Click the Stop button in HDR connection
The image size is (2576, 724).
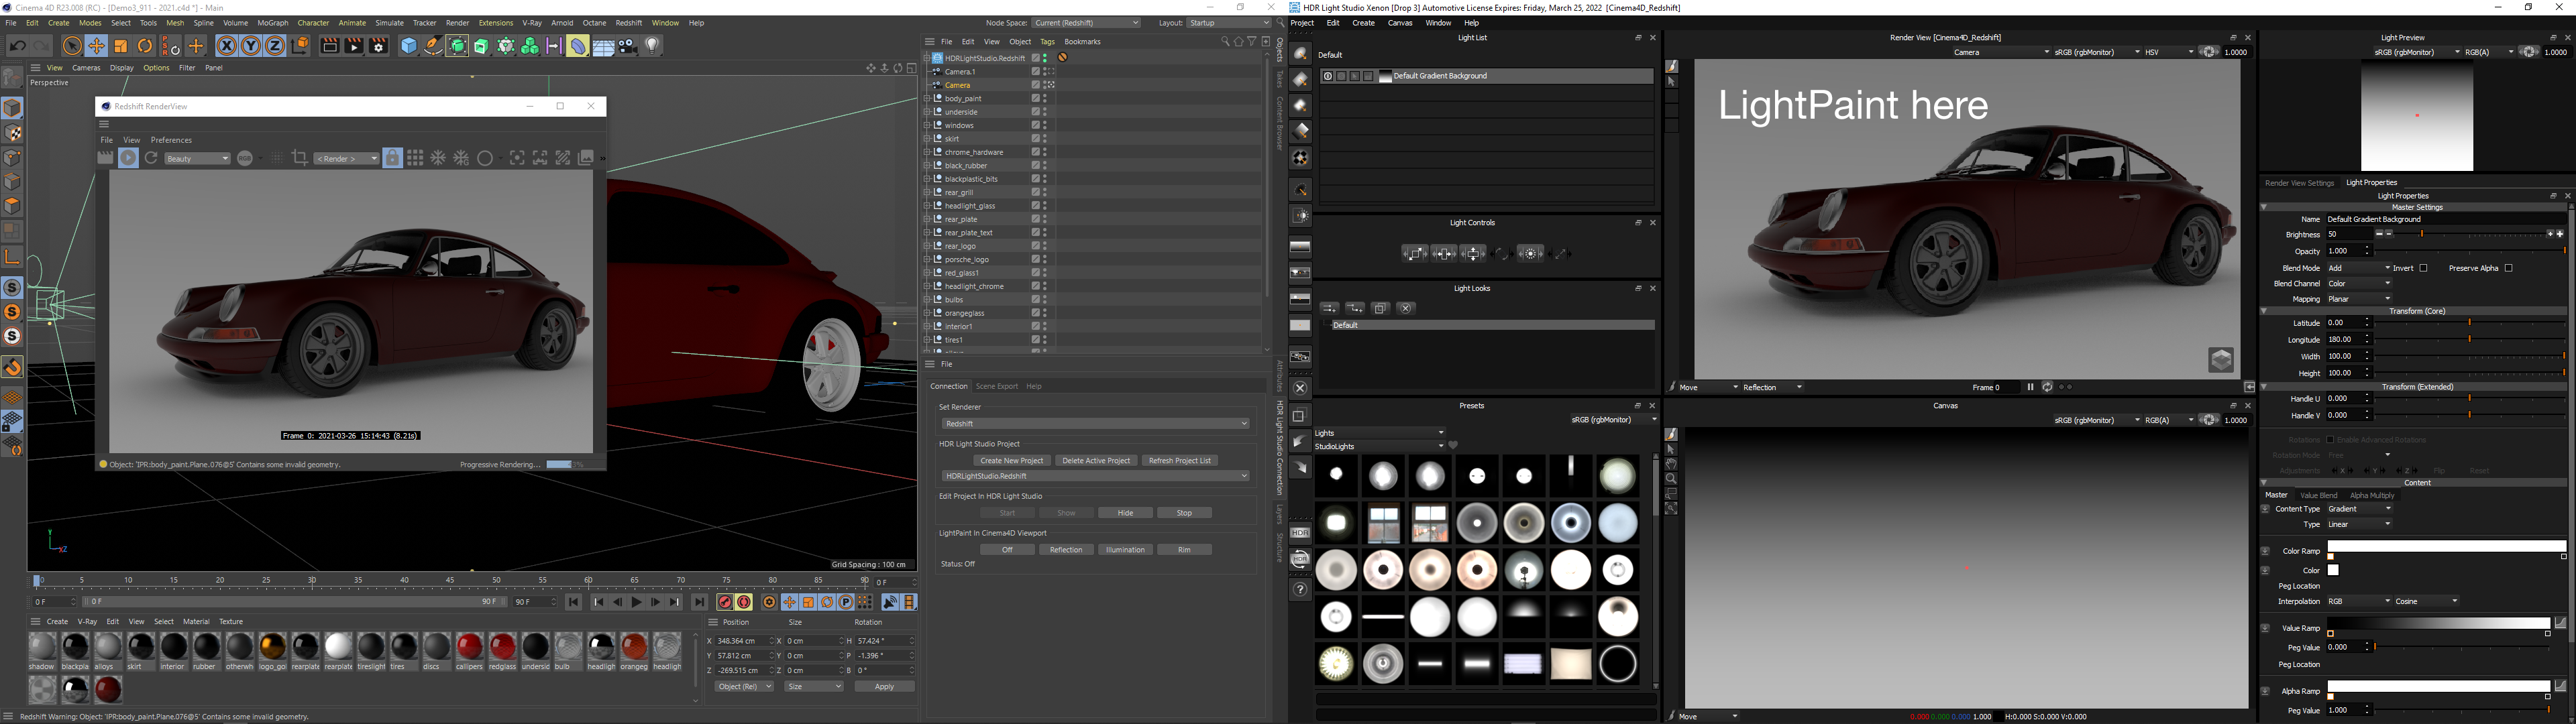tap(1184, 513)
